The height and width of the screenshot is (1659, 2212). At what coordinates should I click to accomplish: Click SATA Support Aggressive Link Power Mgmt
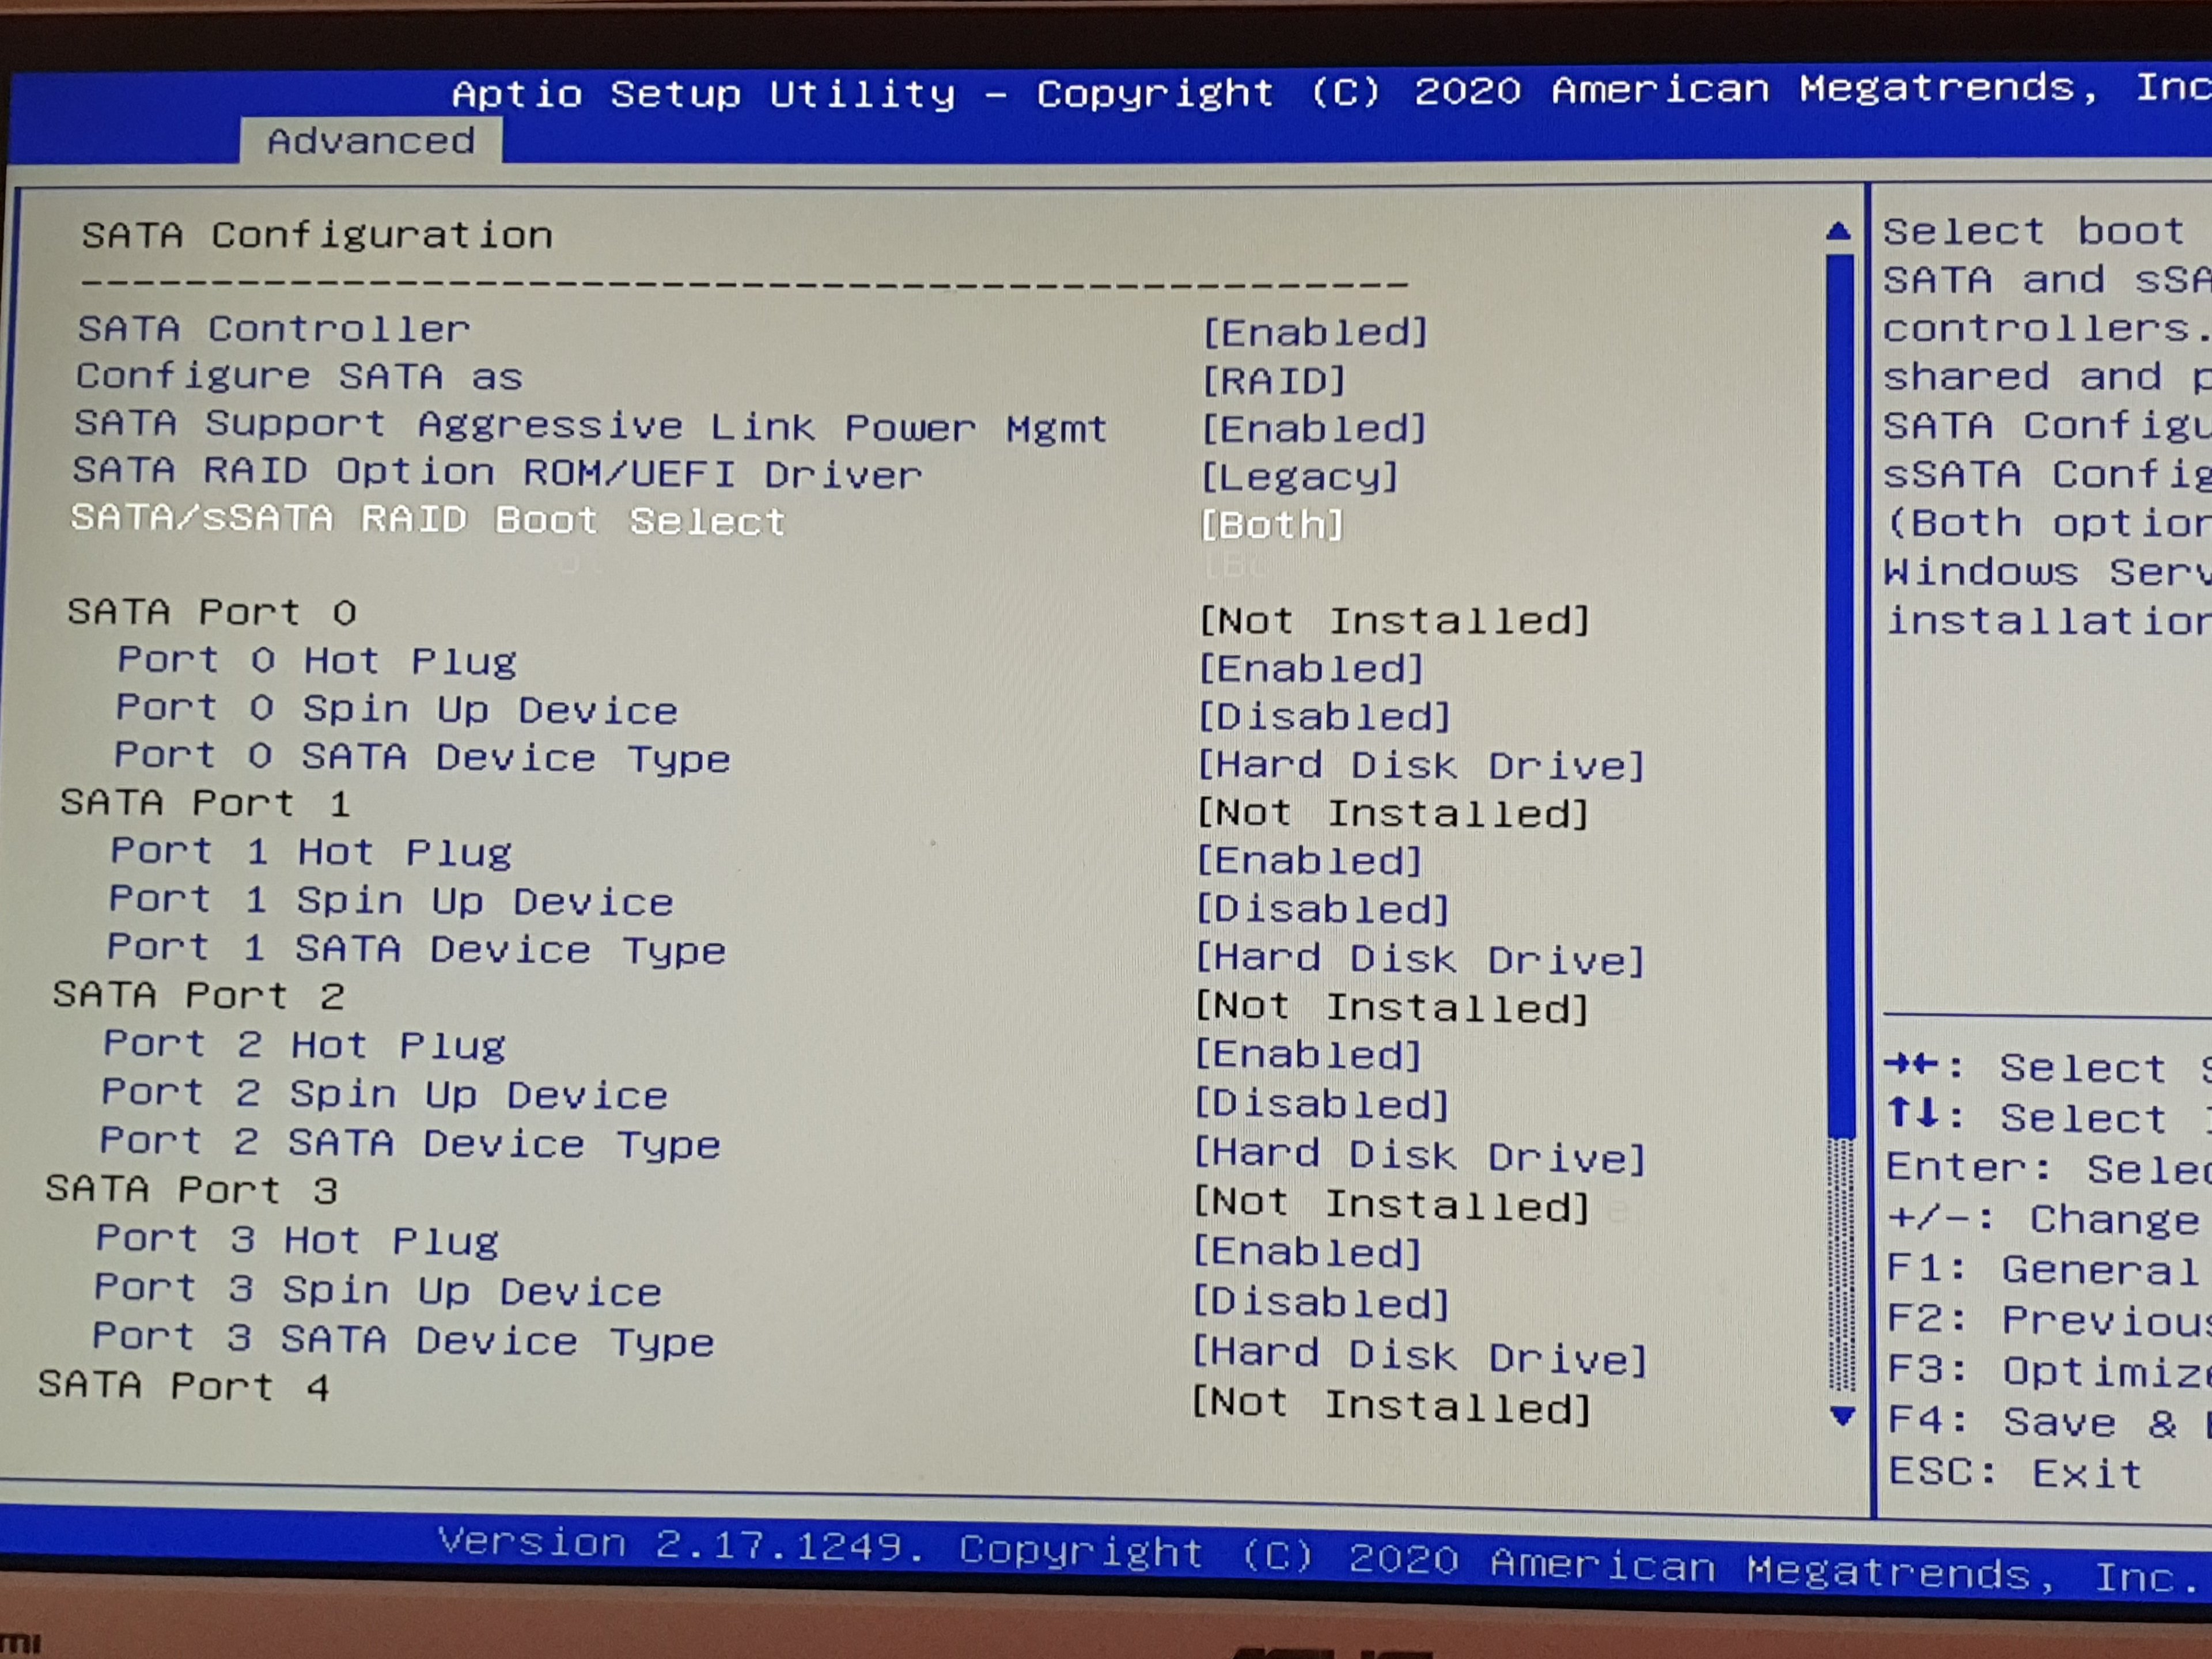(x=590, y=426)
